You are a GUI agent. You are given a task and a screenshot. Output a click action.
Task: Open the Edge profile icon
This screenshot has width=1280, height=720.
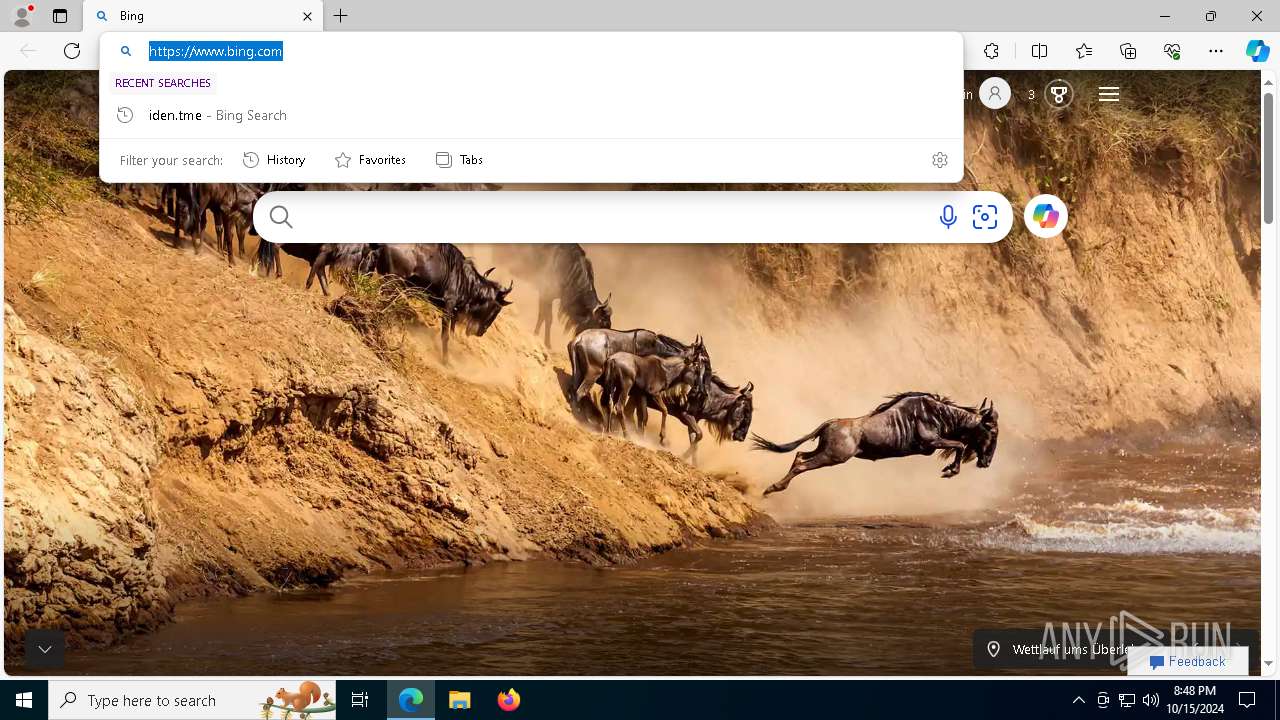(x=21, y=16)
